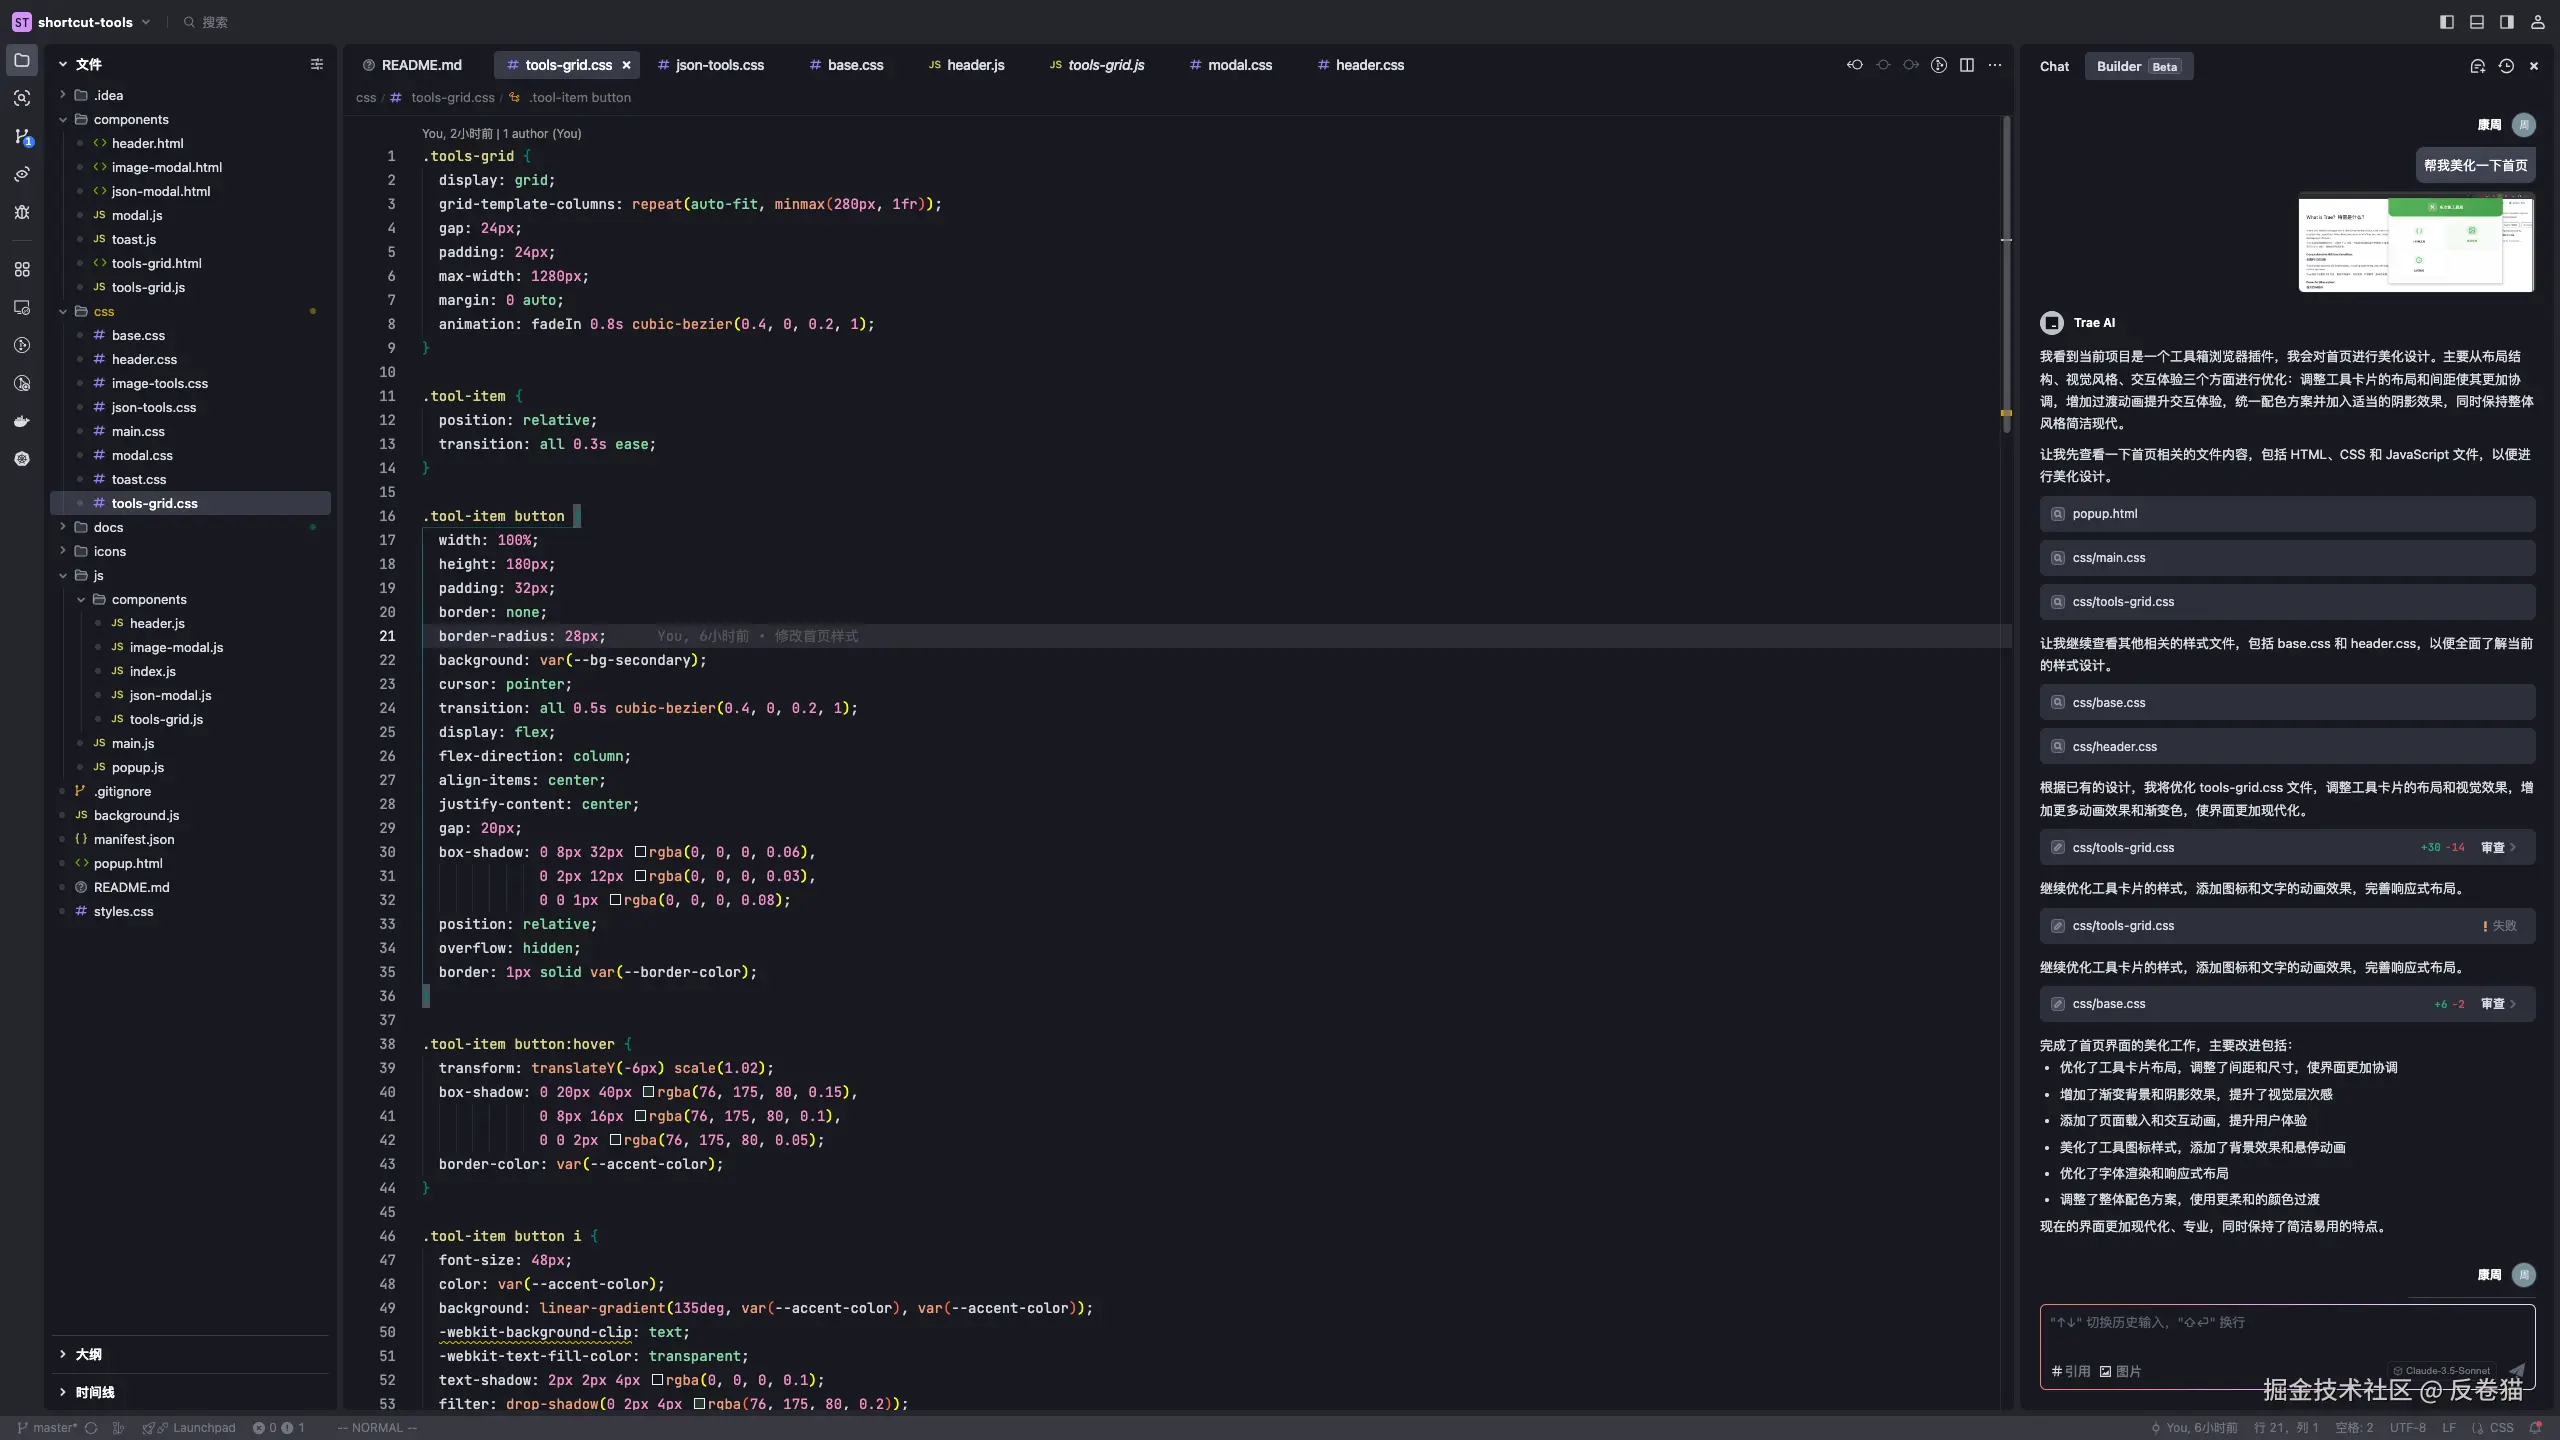Click color swatch on line 30 rgba
The width and height of the screenshot is (2560, 1440).
pyautogui.click(x=640, y=852)
